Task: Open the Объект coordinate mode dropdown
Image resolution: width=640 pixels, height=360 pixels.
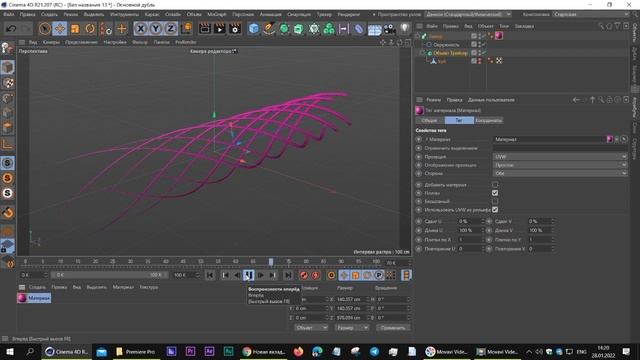Action: (311, 328)
